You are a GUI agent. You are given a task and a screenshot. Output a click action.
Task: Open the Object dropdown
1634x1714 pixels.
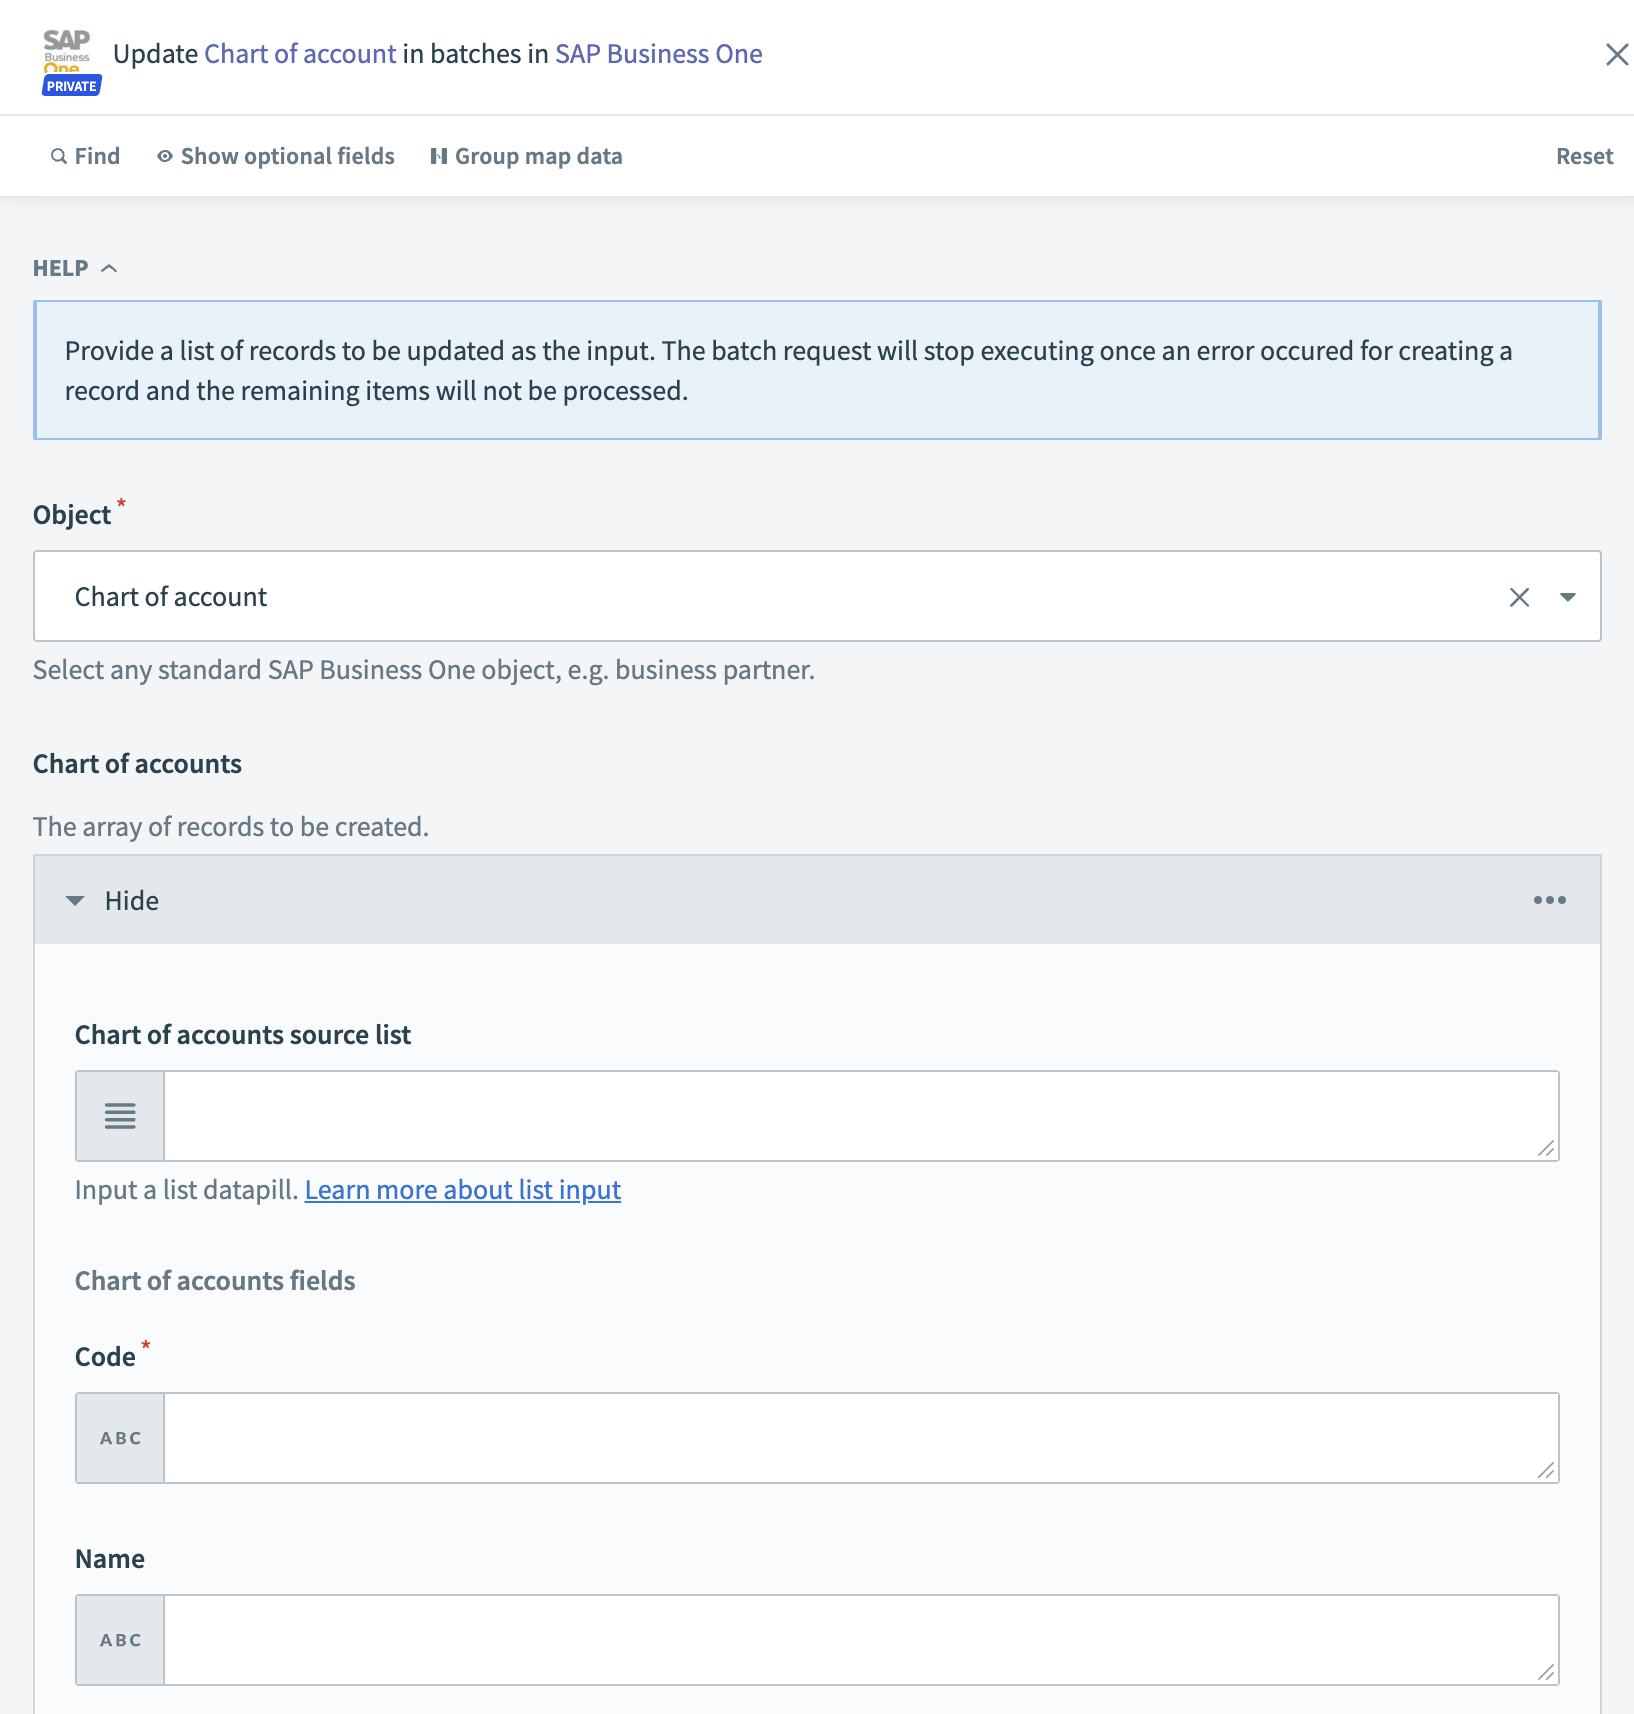coord(1570,596)
